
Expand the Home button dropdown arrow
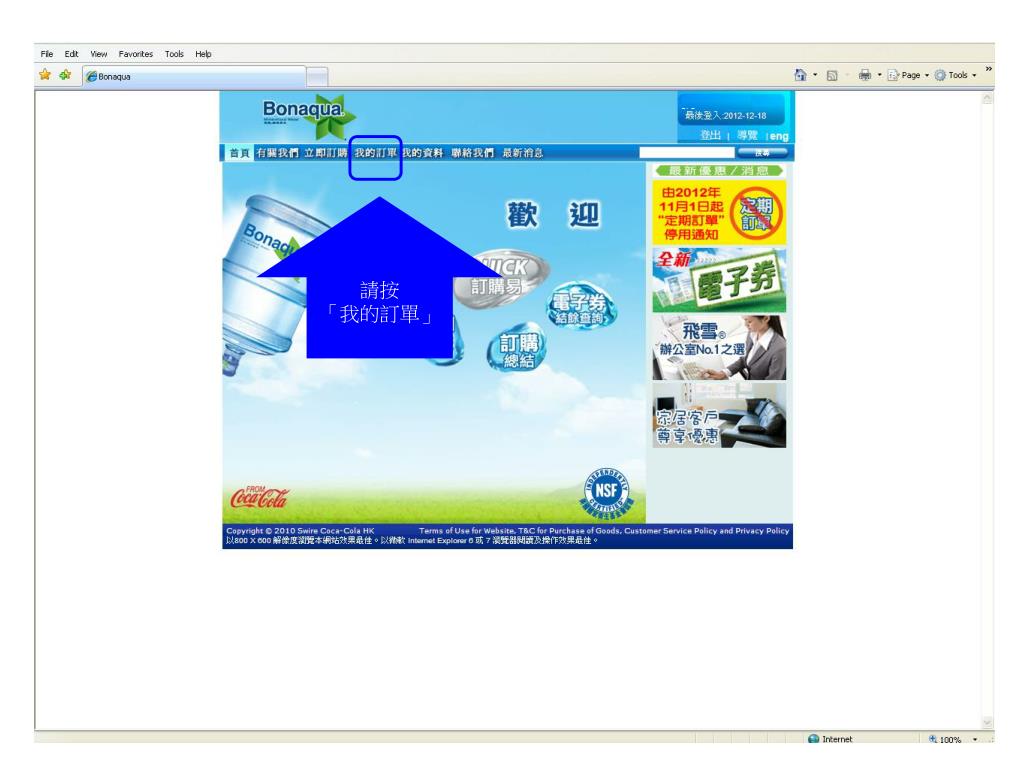click(815, 75)
